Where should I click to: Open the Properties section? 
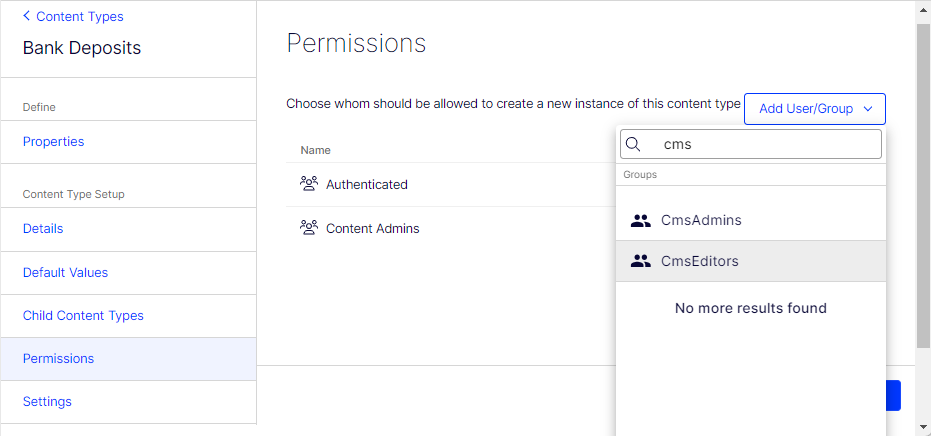[54, 142]
